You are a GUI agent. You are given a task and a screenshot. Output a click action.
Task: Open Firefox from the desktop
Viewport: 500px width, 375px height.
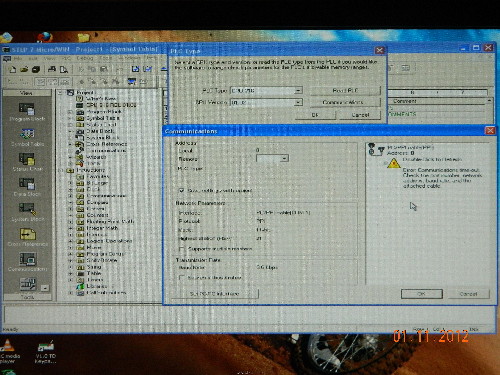[x=44, y=36]
